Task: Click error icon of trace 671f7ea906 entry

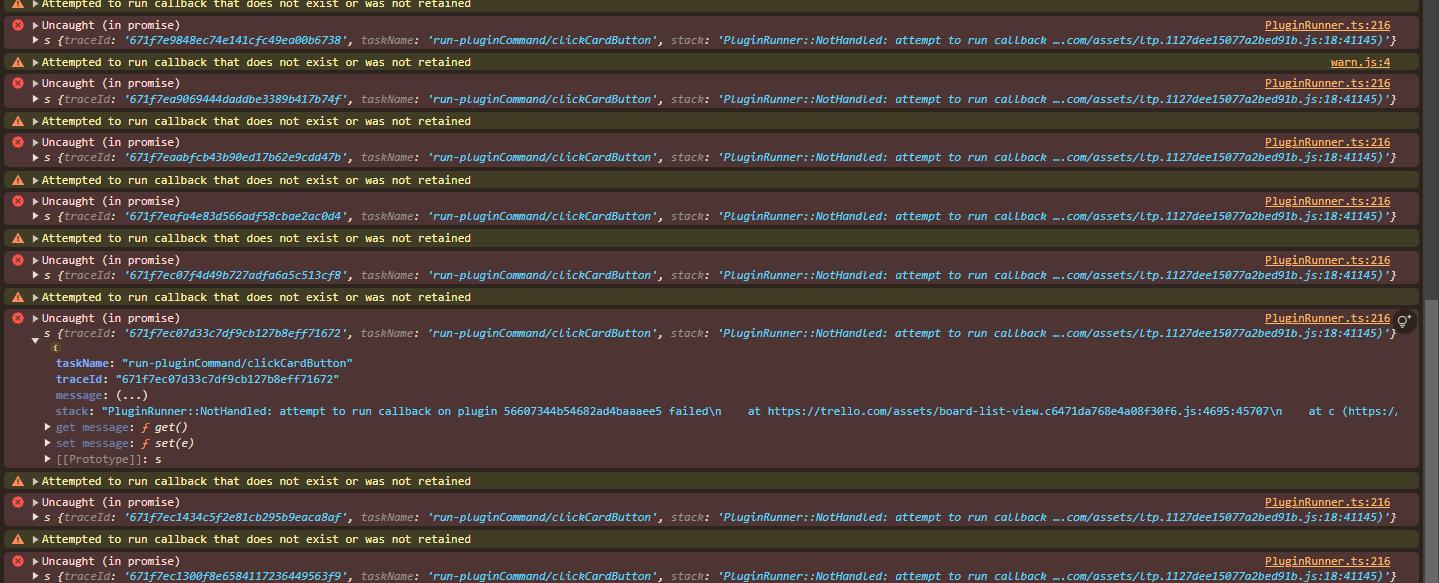Action: pyautogui.click(x=17, y=84)
